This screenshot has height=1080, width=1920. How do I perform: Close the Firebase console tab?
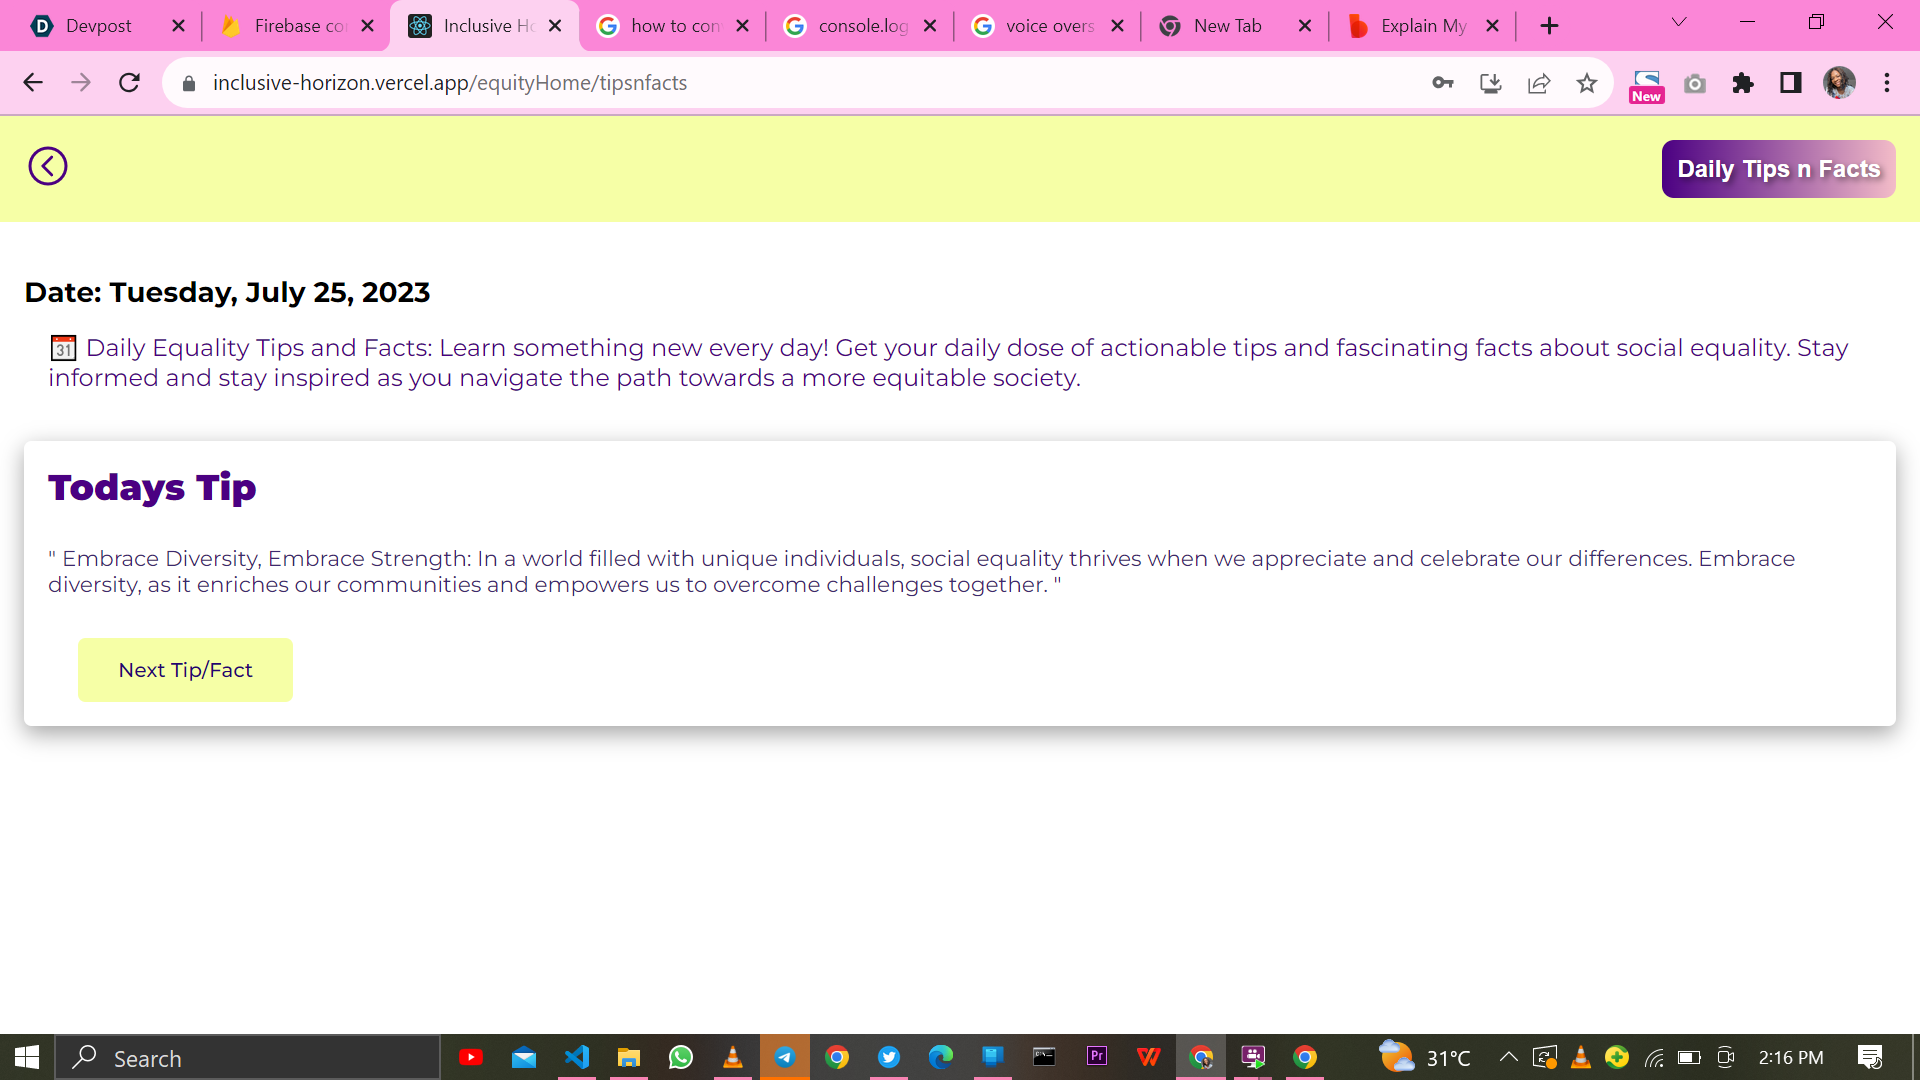(367, 26)
